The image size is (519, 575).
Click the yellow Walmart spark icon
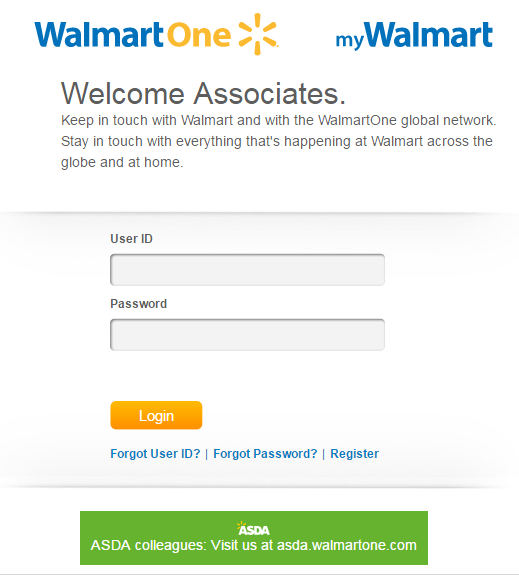(x=258, y=34)
